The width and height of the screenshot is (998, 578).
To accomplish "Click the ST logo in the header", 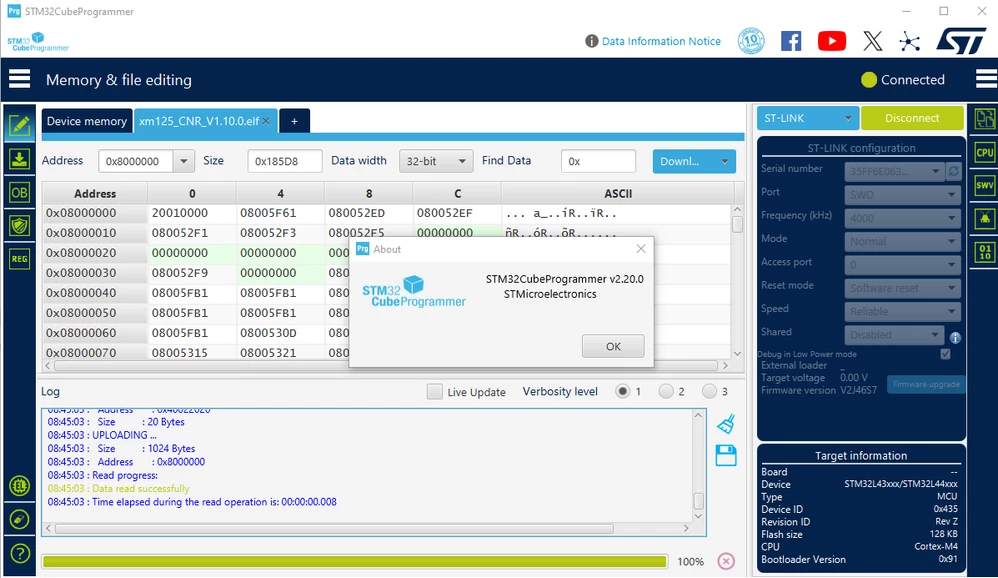I will coord(961,41).
